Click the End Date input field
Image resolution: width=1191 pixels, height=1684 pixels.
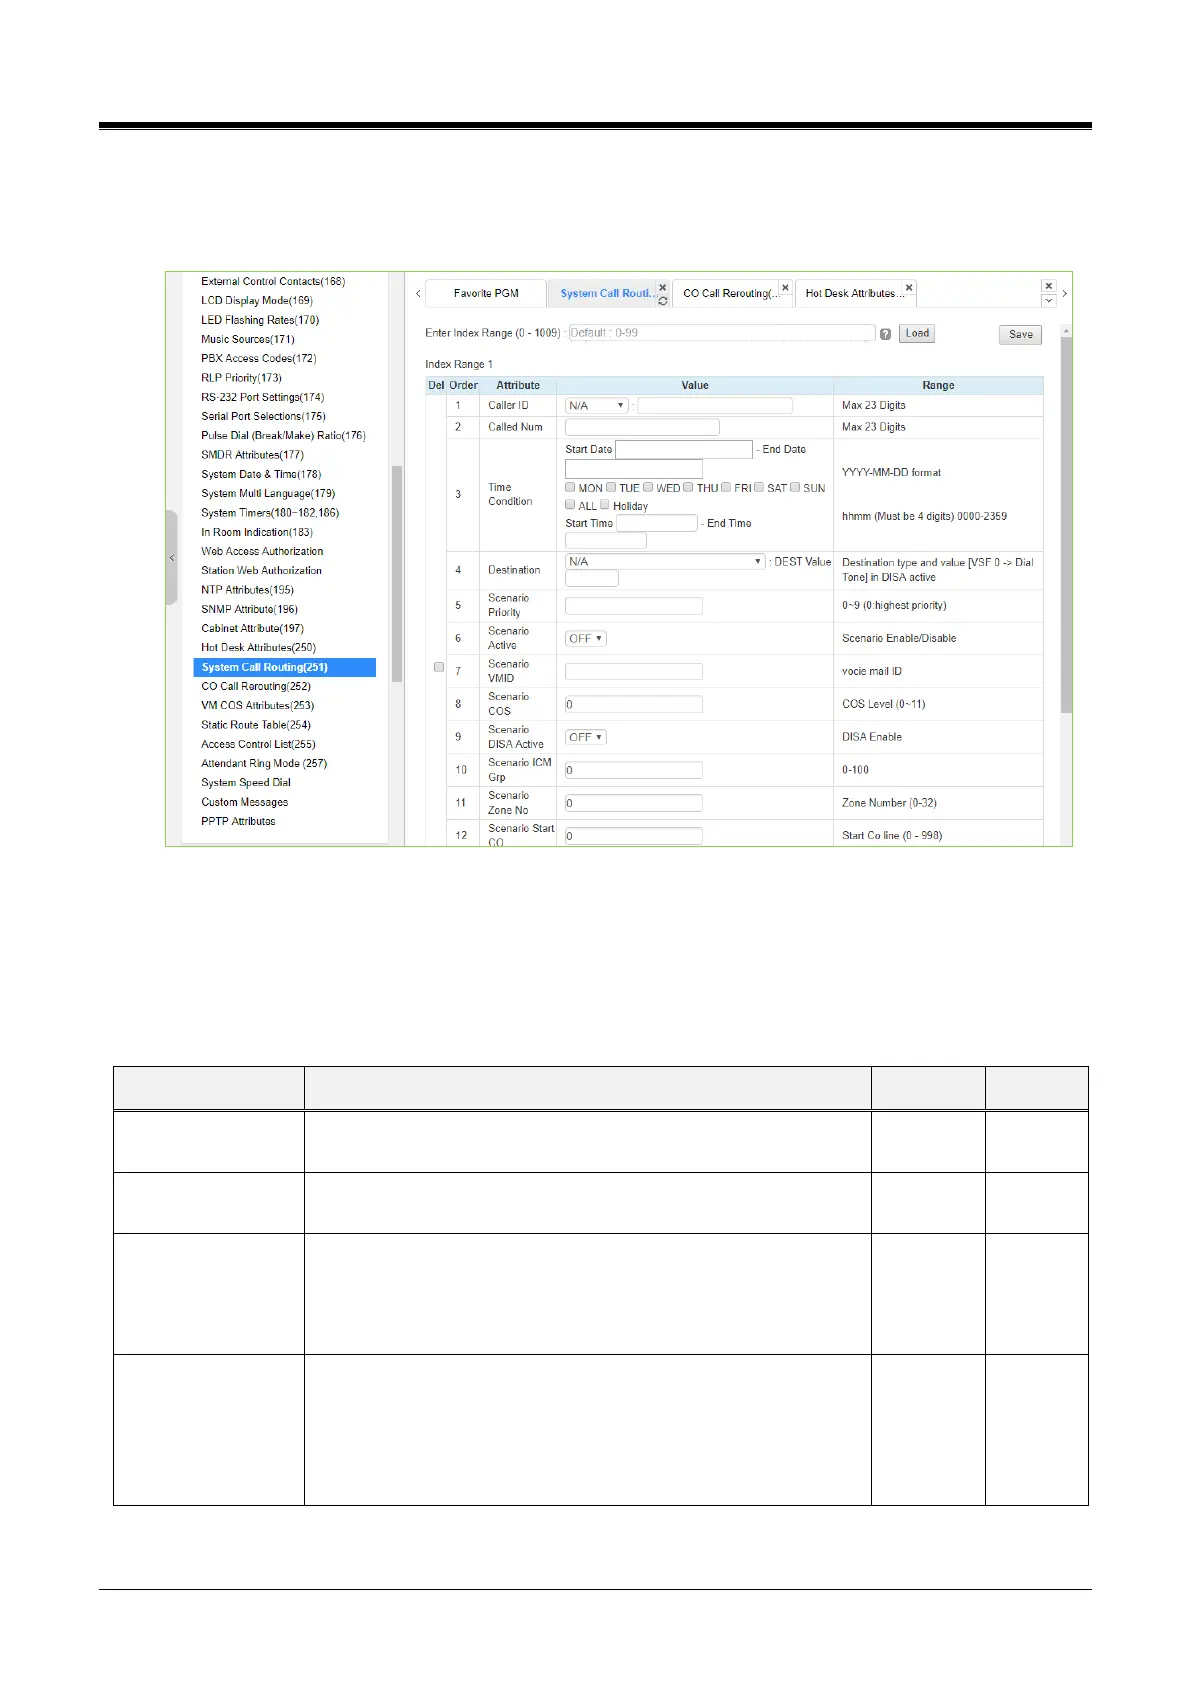[634, 468]
